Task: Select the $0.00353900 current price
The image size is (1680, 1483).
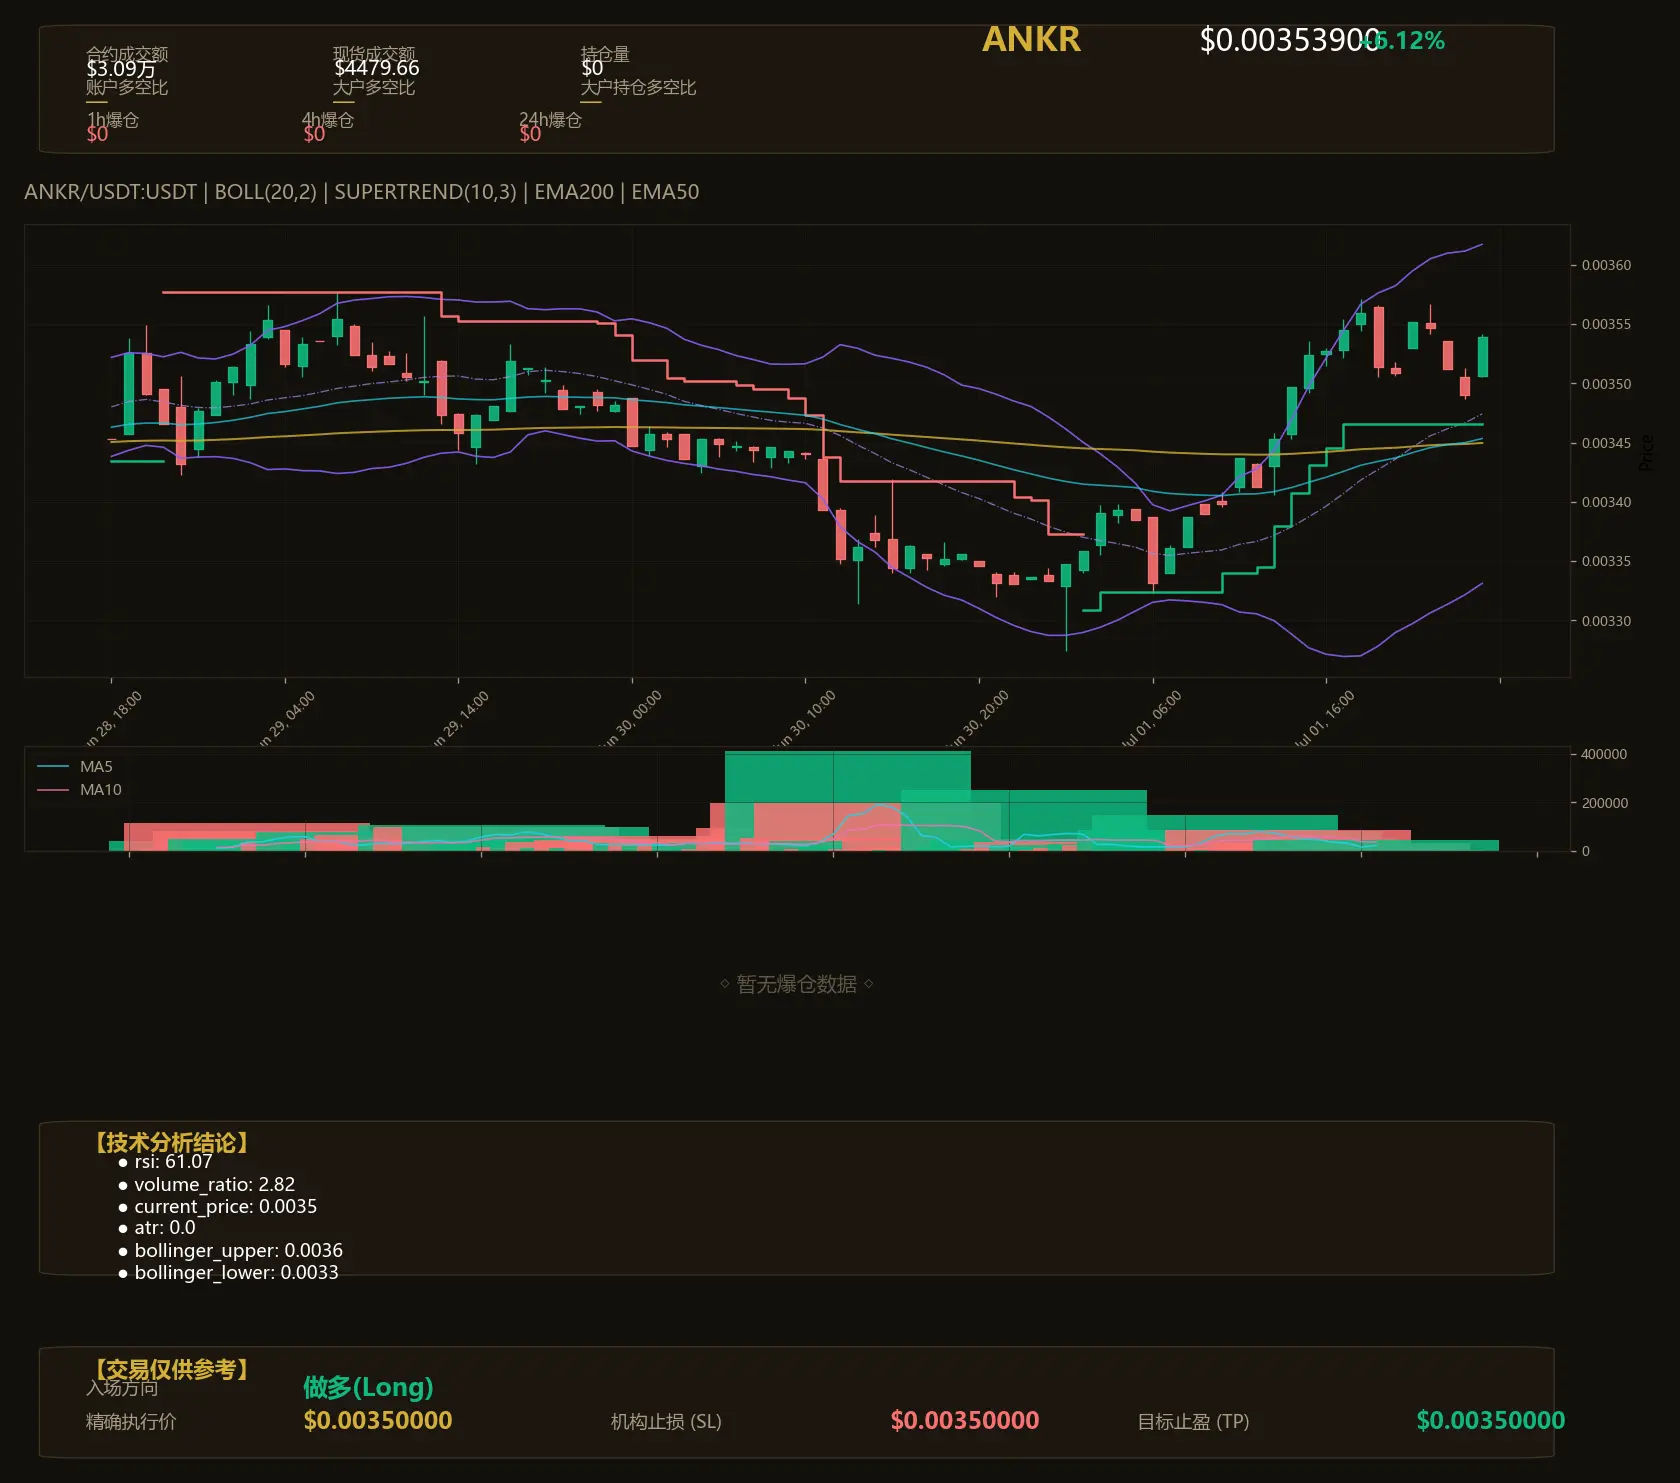Action: (1289, 40)
